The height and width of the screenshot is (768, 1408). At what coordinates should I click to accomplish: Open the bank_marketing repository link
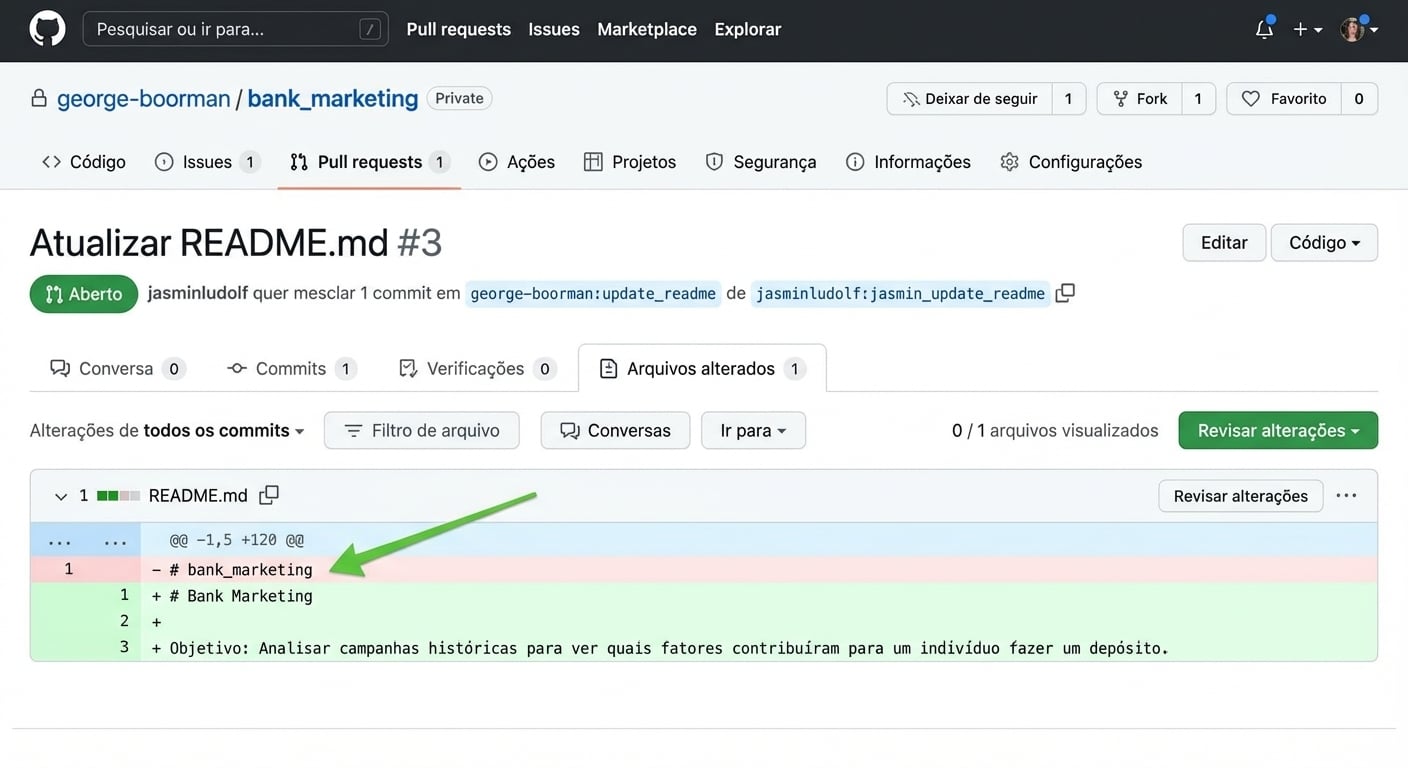coord(333,98)
